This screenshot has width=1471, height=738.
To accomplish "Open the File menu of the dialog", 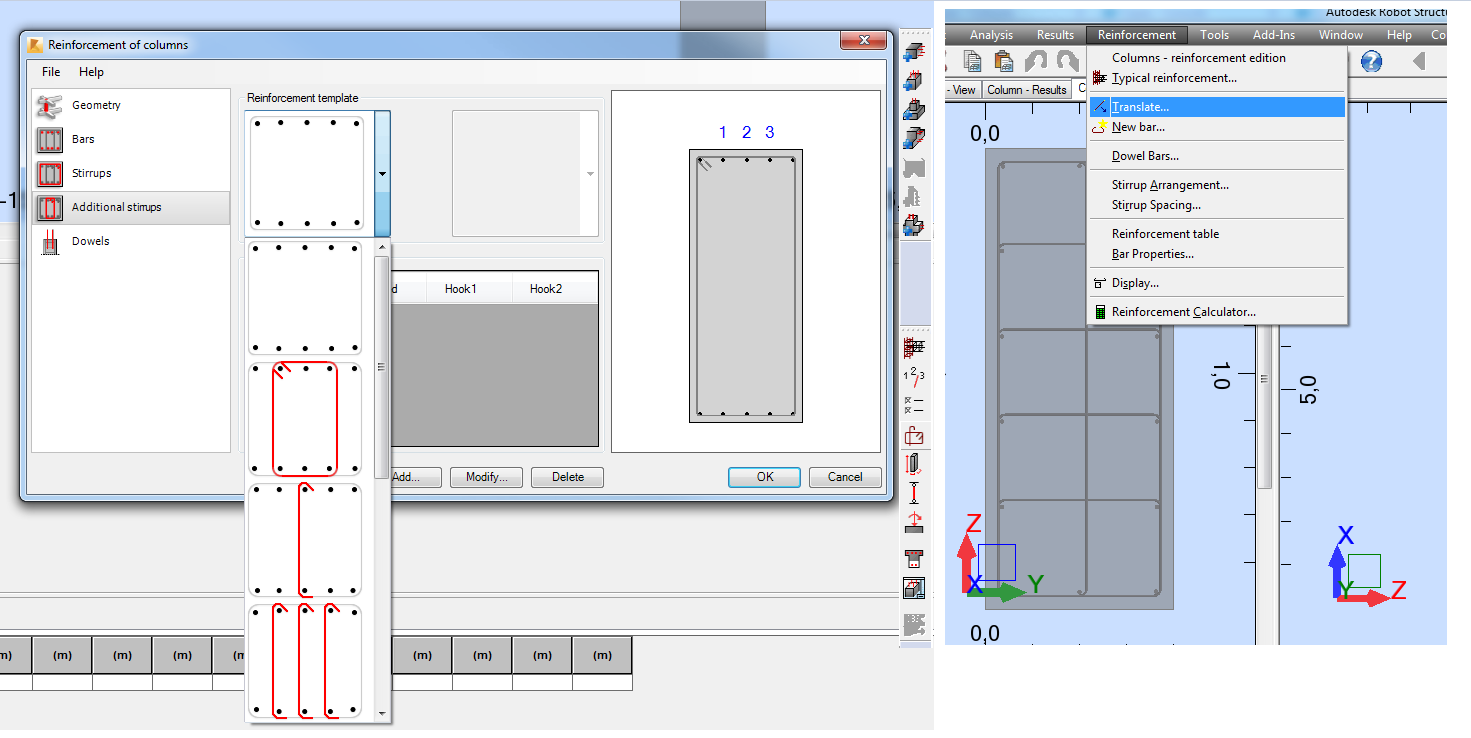I will 50,72.
